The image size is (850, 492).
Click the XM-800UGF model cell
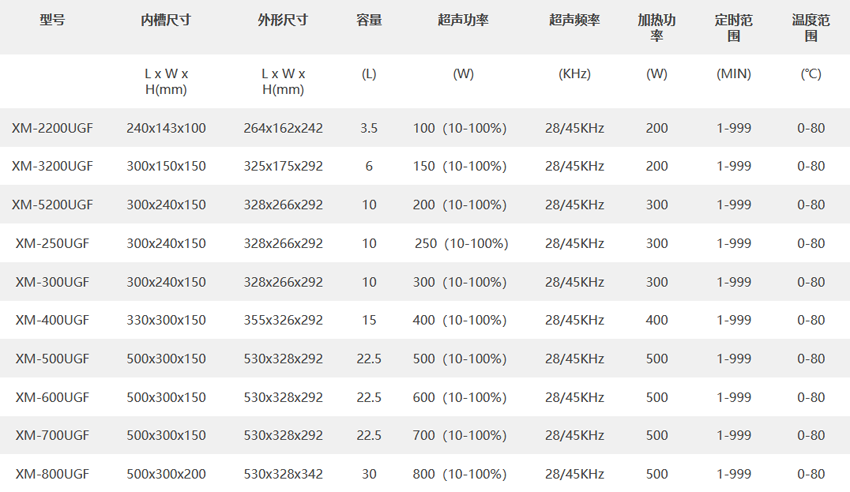[x=52, y=474]
